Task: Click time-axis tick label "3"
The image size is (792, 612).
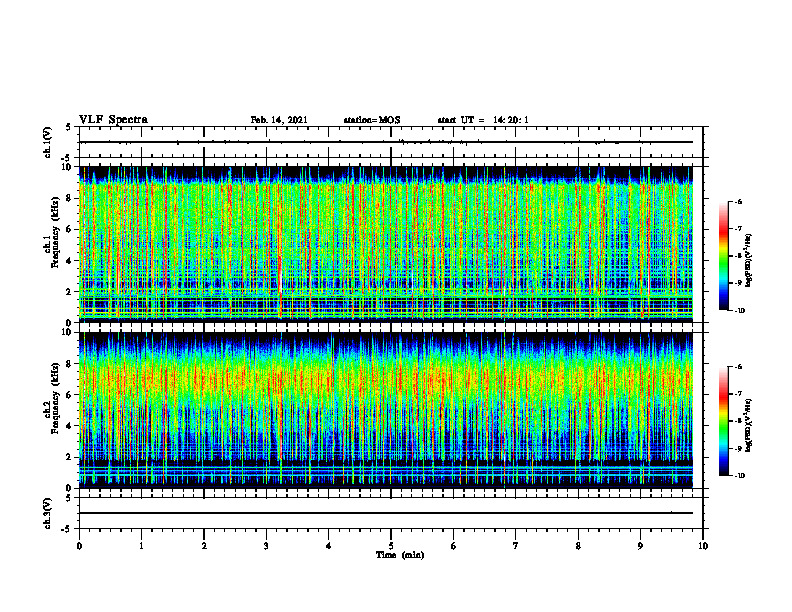Action: pyautogui.click(x=266, y=546)
